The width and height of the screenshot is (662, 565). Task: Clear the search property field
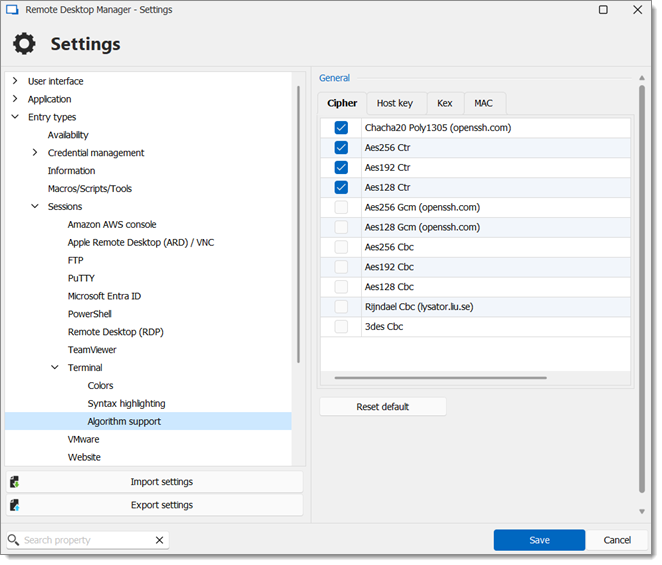tap(160, 540)
